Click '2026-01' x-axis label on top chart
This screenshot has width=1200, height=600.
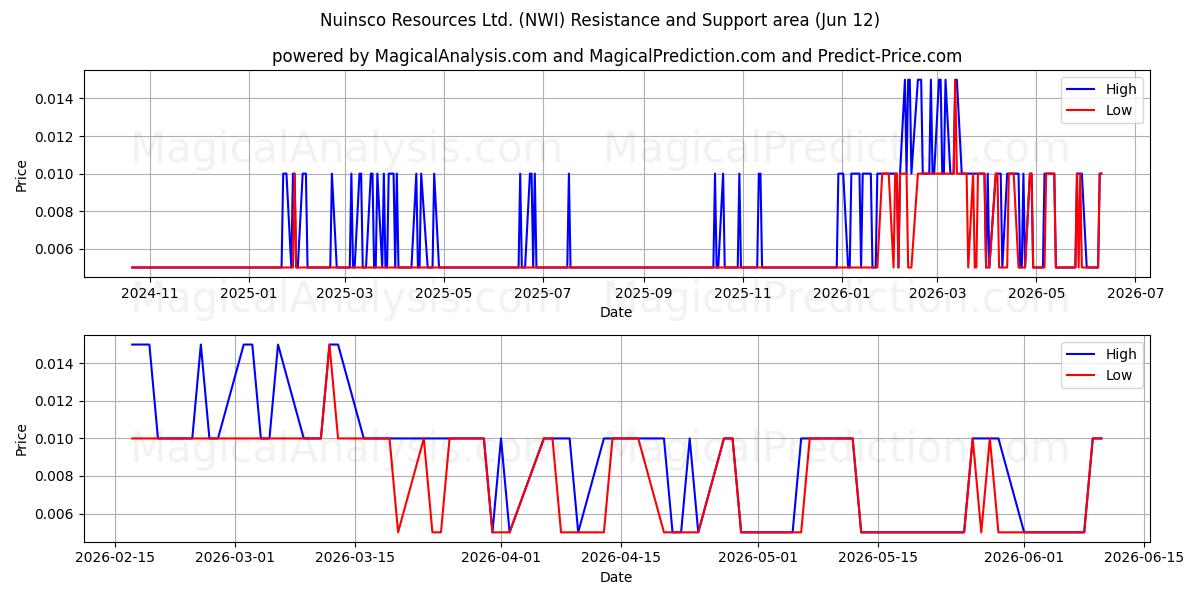[841, 293]
